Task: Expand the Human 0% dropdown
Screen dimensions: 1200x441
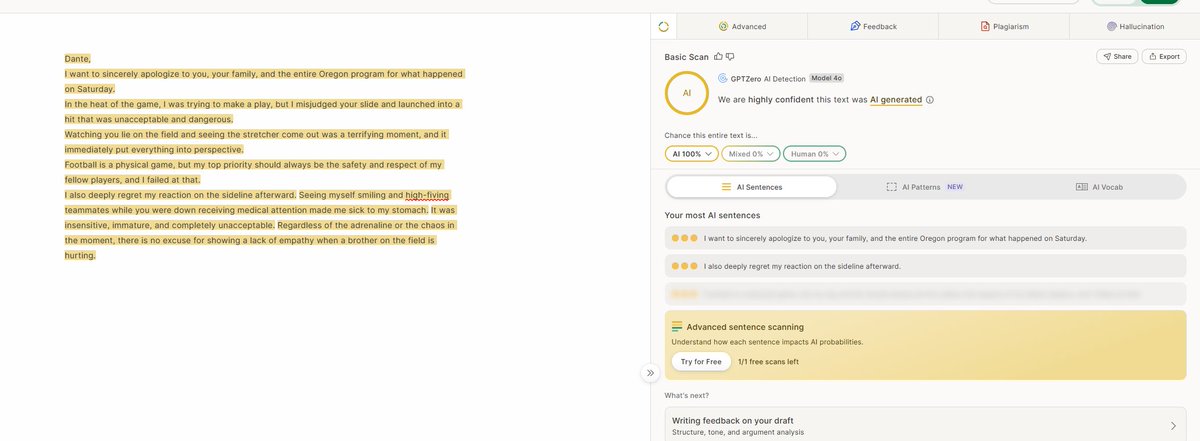Action: tap(815, 154)
